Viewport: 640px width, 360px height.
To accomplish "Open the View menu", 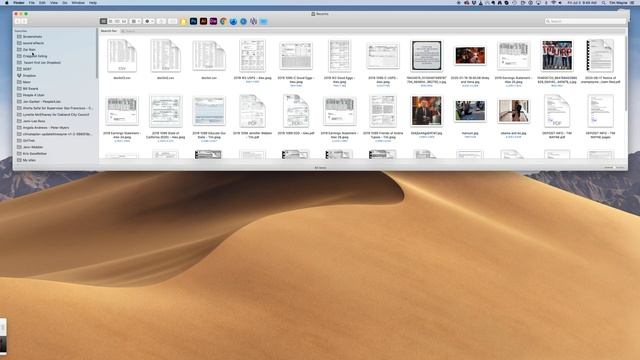I will click(x=54, y=2).
